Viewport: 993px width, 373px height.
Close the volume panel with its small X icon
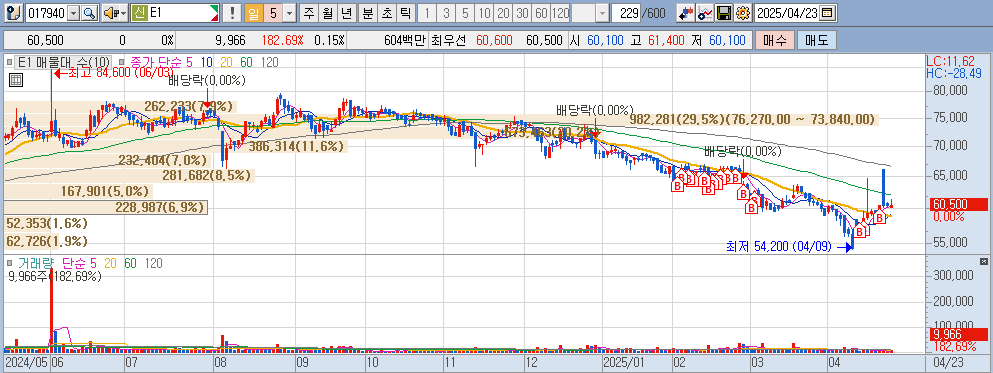click(984, 261)
